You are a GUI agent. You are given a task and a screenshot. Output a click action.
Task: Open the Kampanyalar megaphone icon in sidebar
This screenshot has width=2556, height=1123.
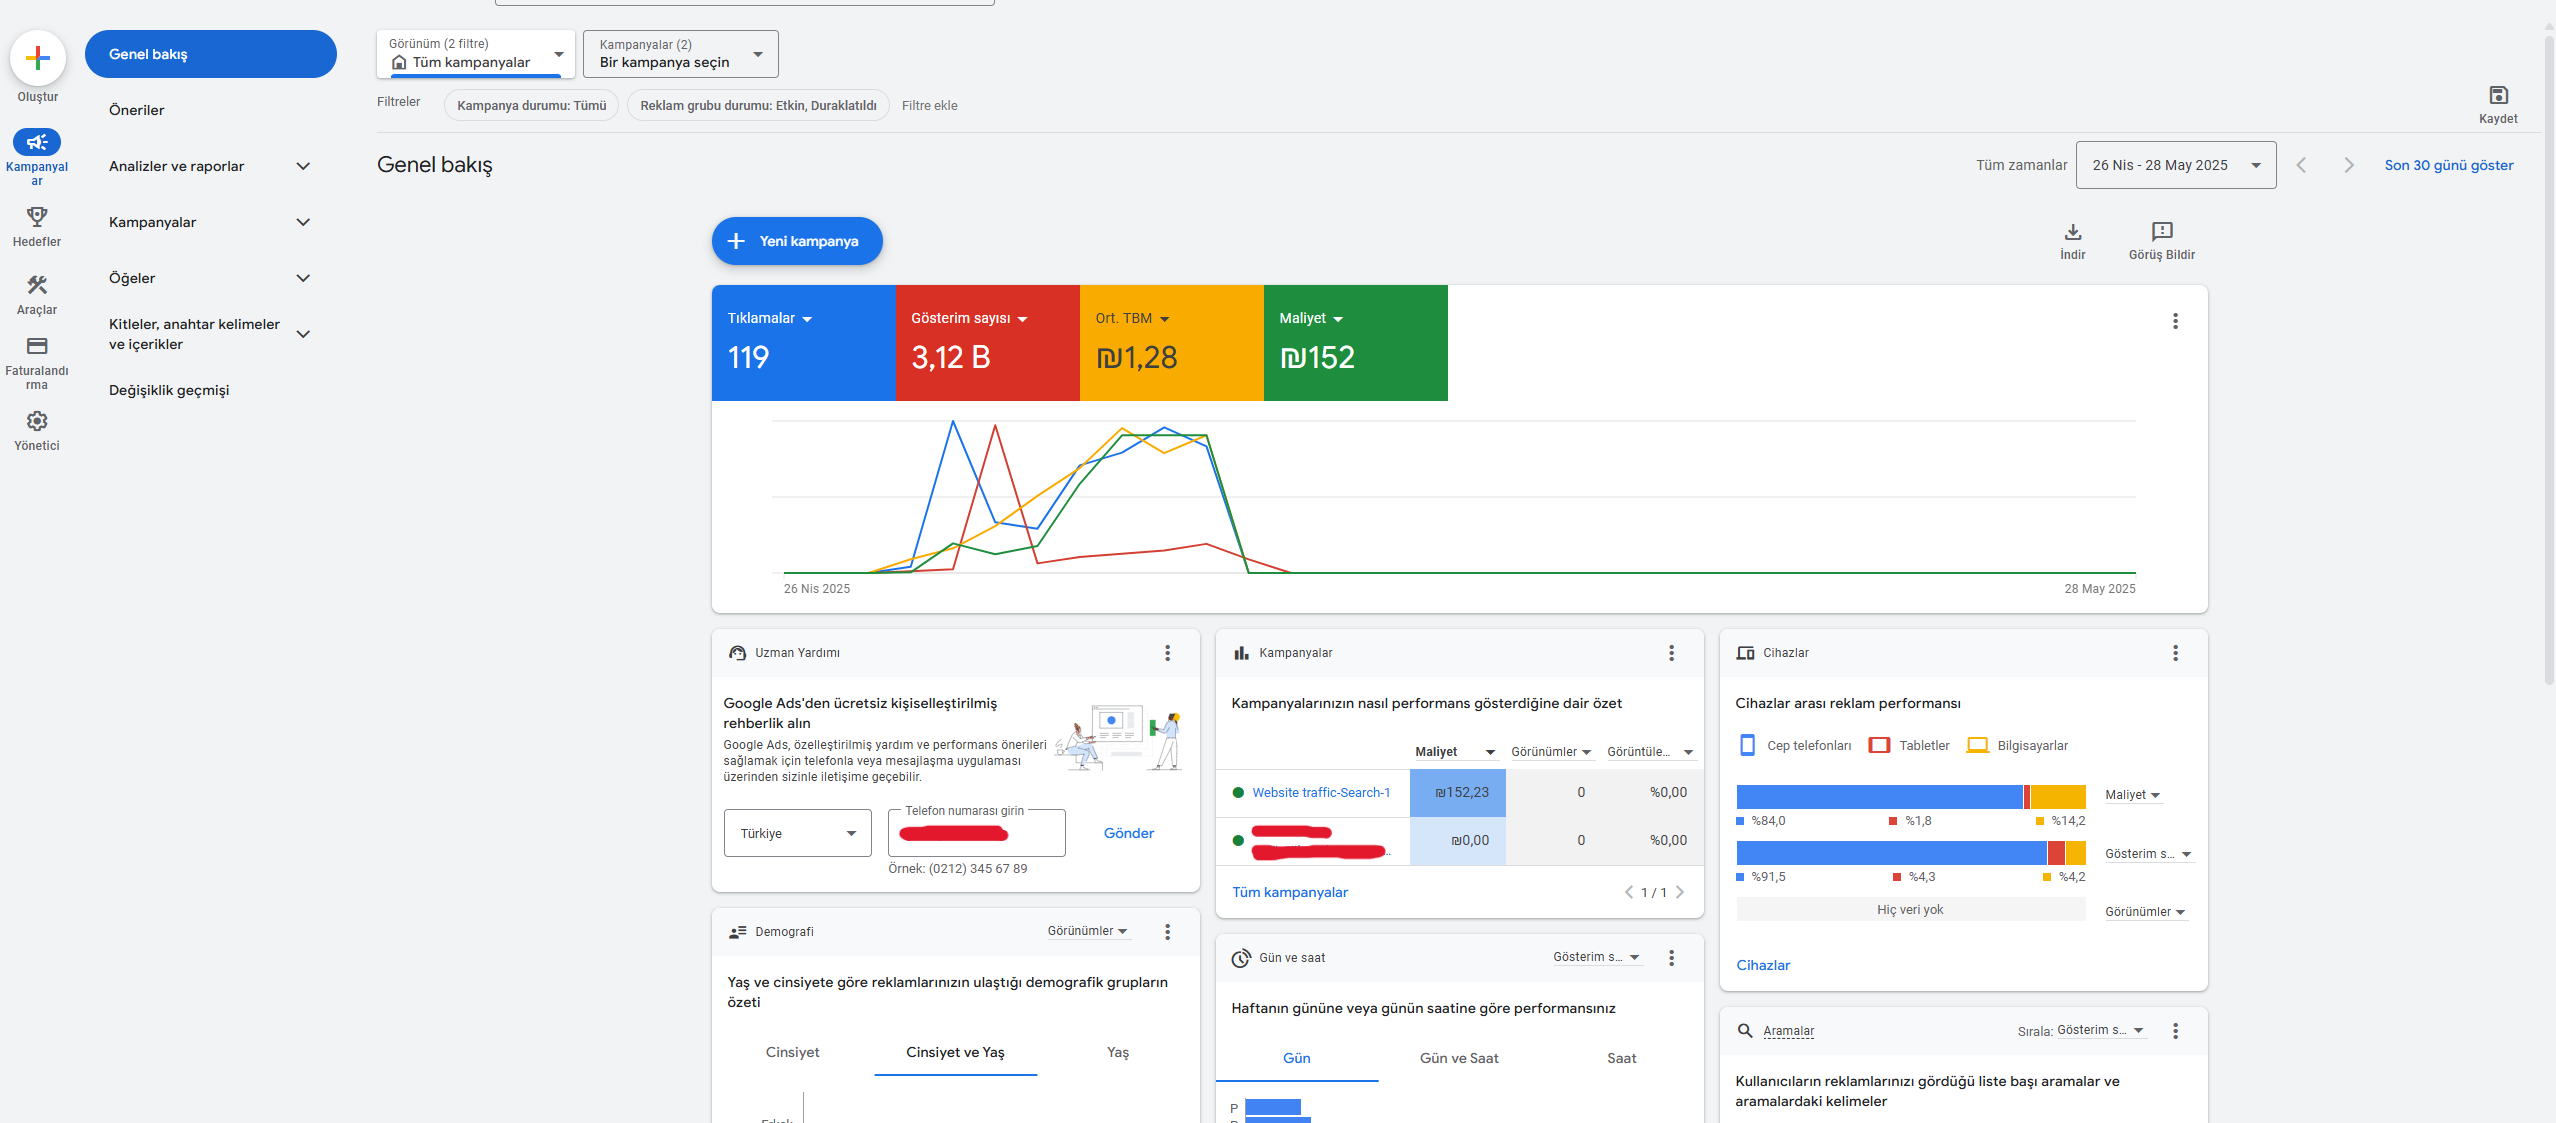(x=37, y=142)
